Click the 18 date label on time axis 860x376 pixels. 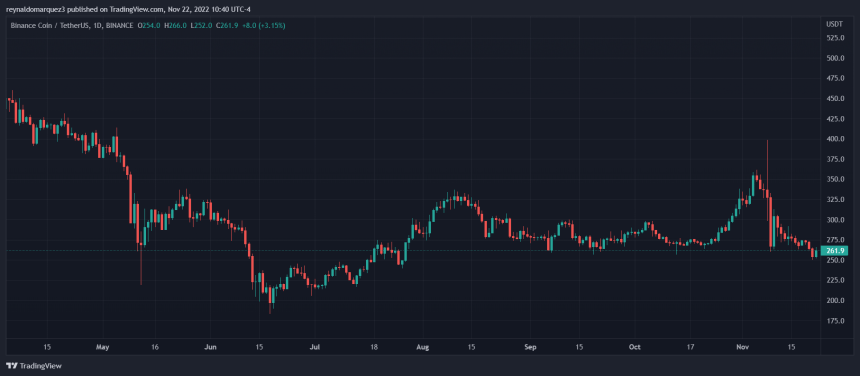(x=374, y=347)
